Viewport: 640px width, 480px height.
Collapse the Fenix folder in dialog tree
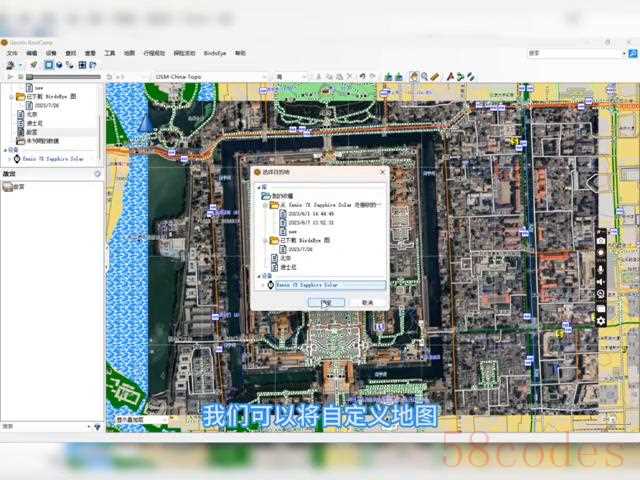266,205
